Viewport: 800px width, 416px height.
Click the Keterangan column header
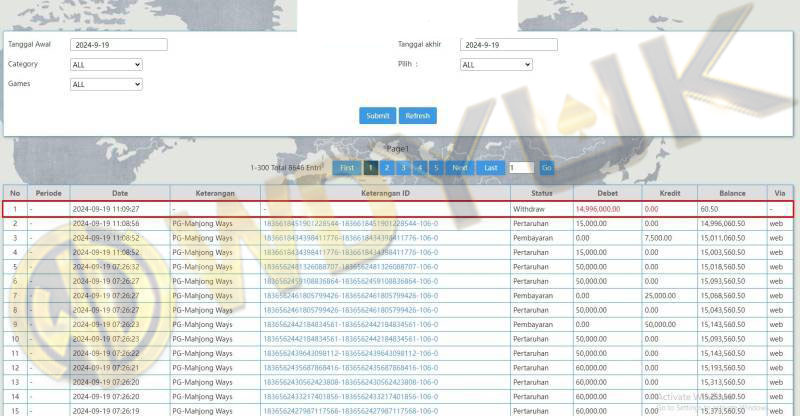point(215,193)
